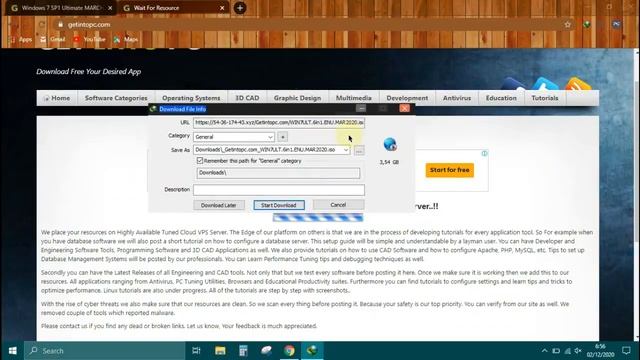Click the Start for free ad button

449,170
